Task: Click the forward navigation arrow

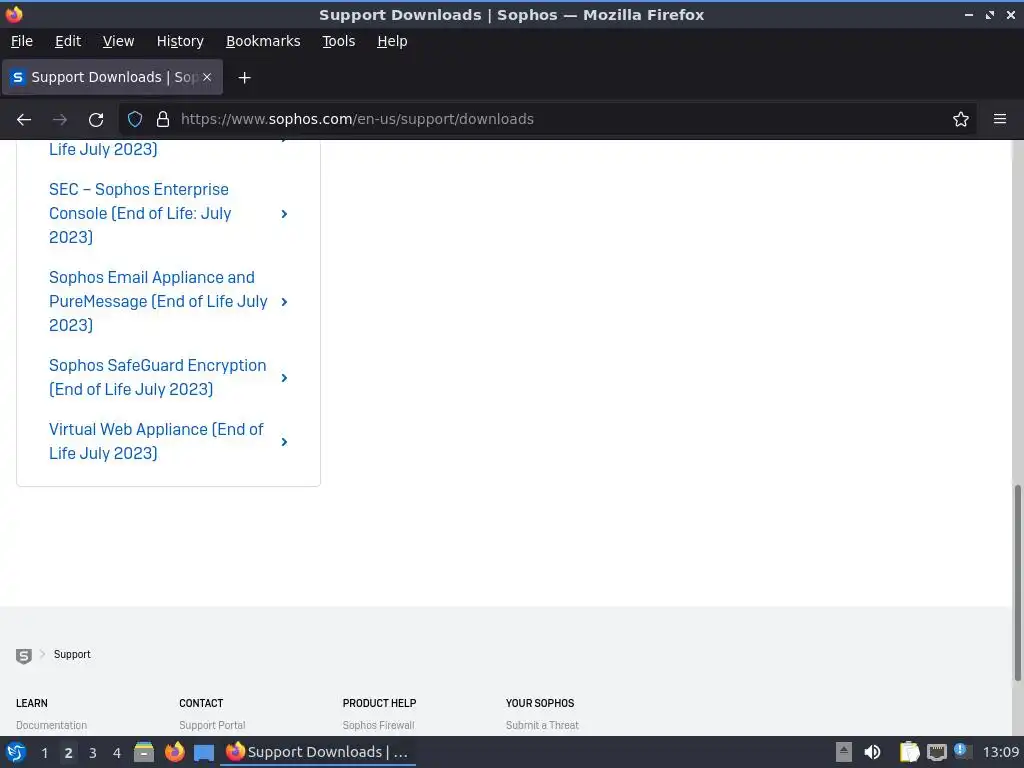Action: 60,120
